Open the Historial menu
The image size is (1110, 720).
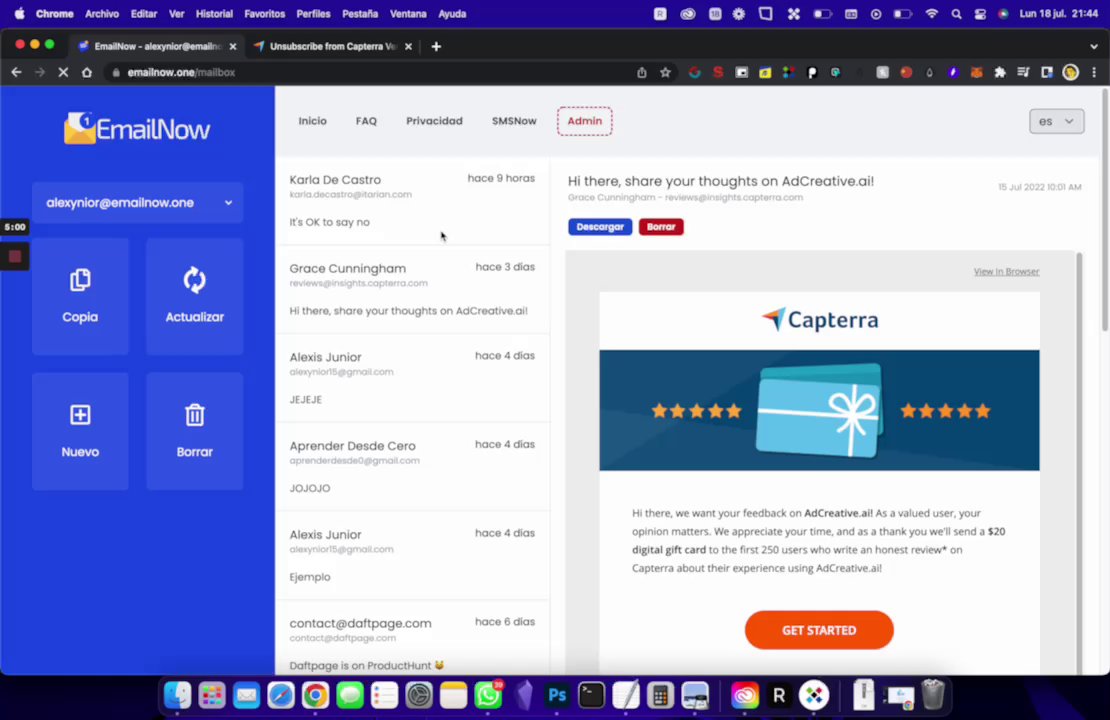point(214,13)
